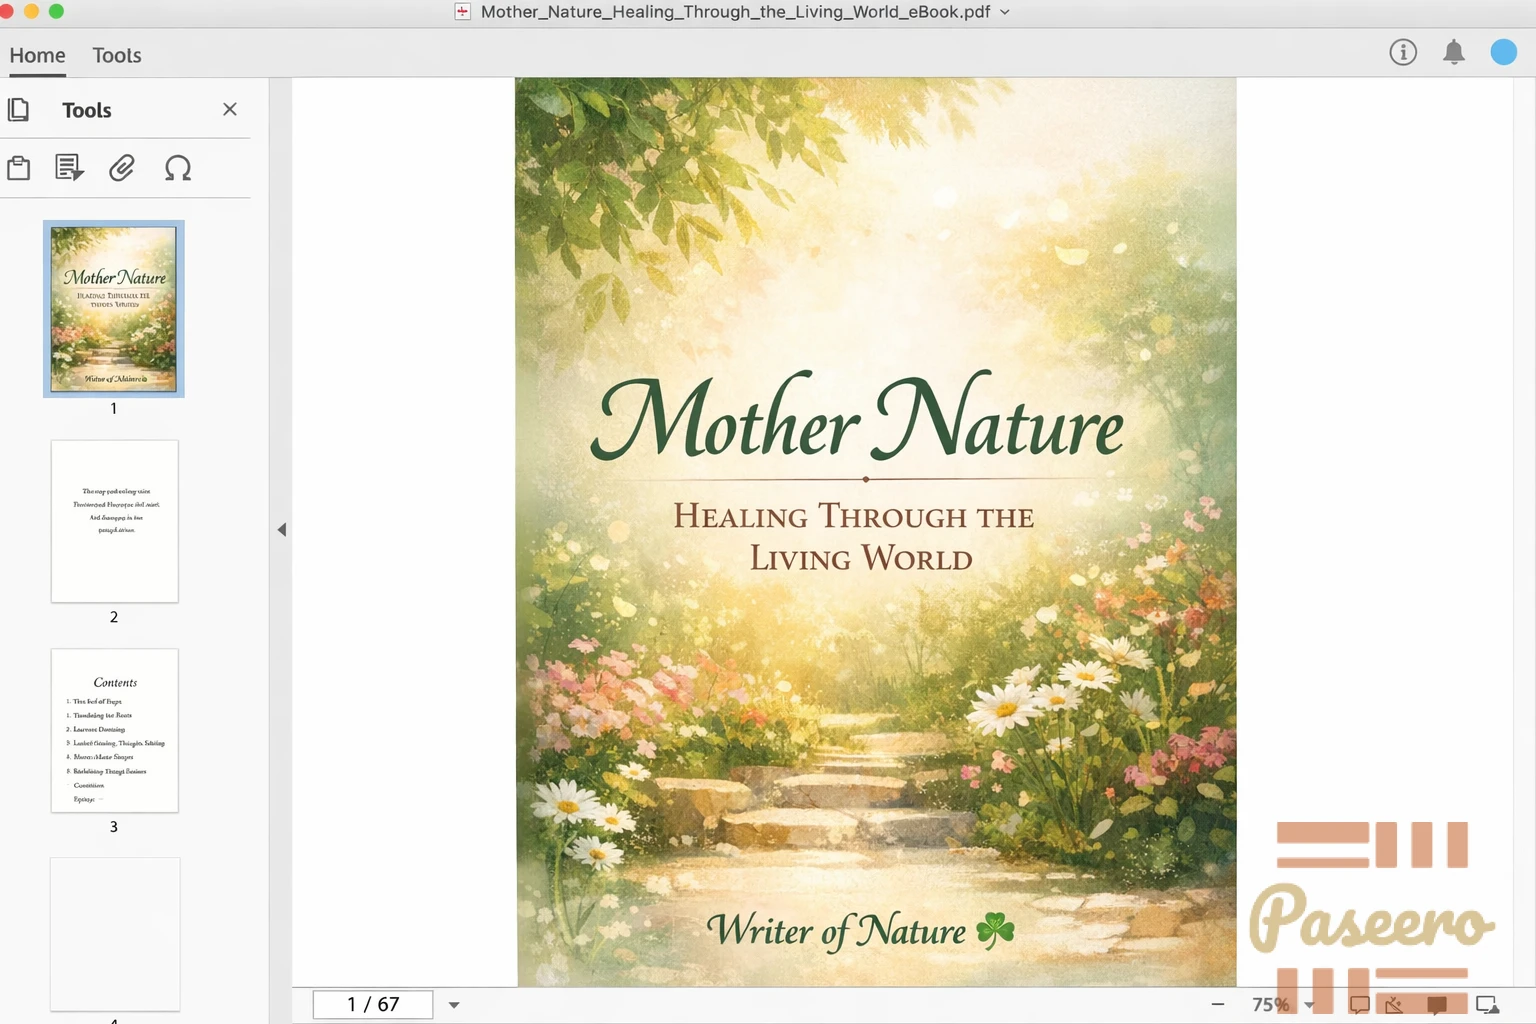Select page 3 Contents thumbnail

coord(115,730)
